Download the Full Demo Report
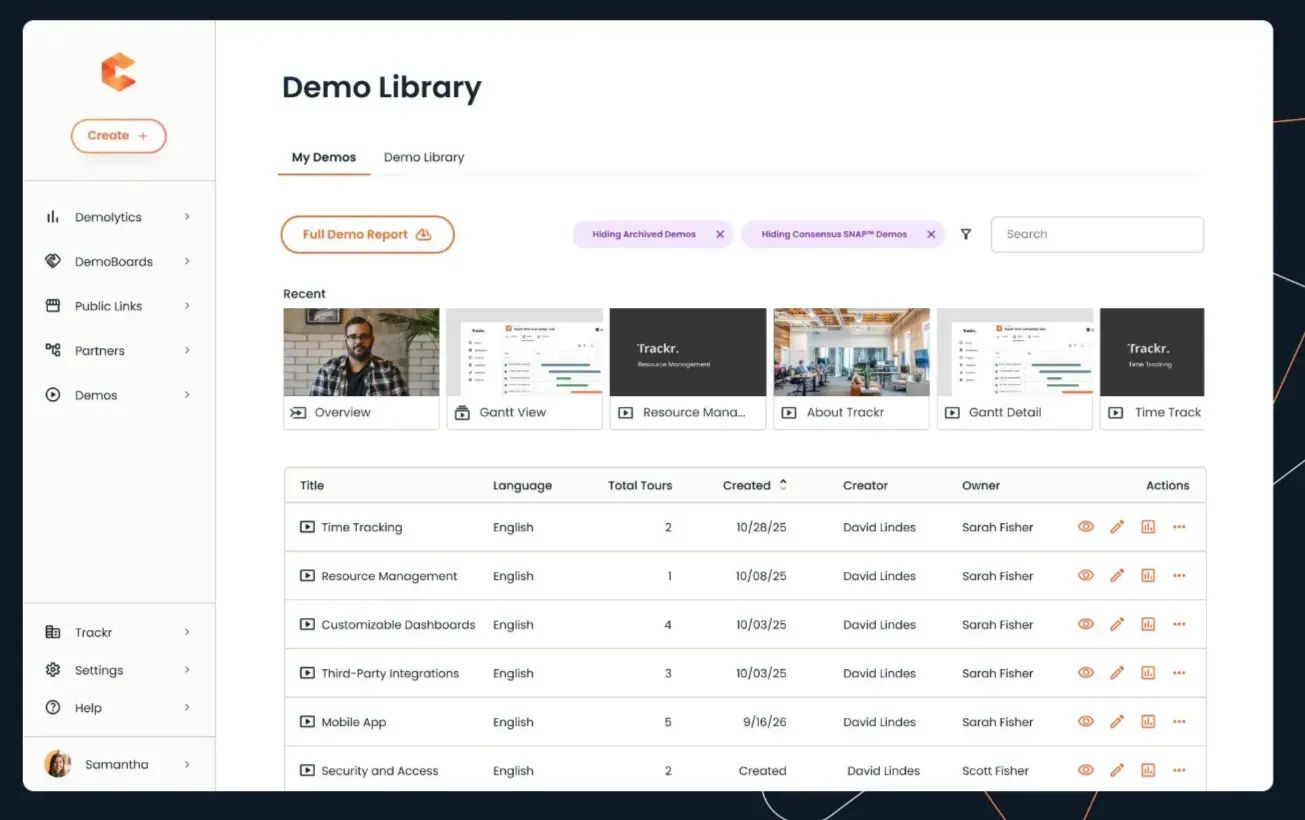This screenshot has height=820, width=1305. click(x=367, y=234)
